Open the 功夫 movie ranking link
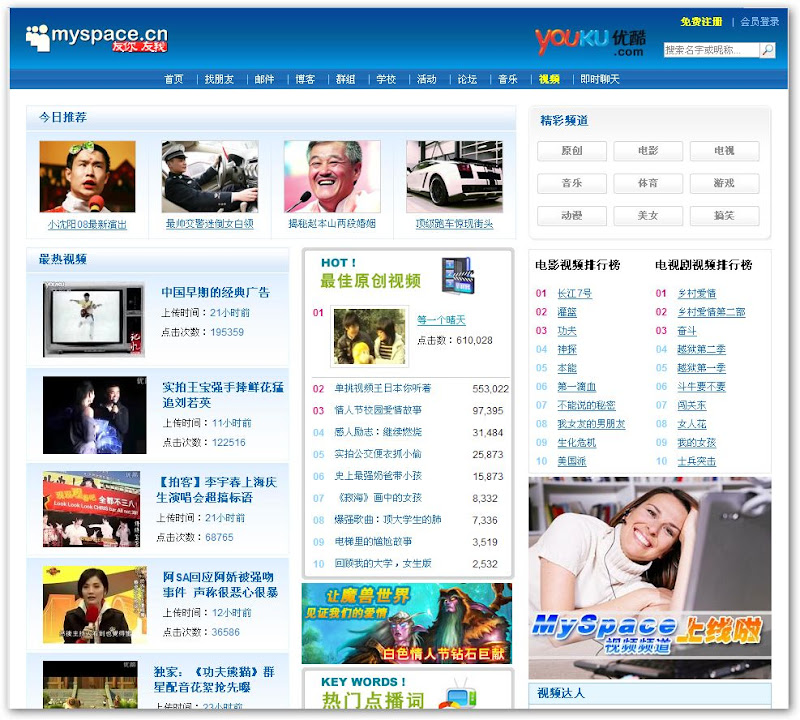Image resolution: width=800 pixels, height=720 pixels. point(567,331)
